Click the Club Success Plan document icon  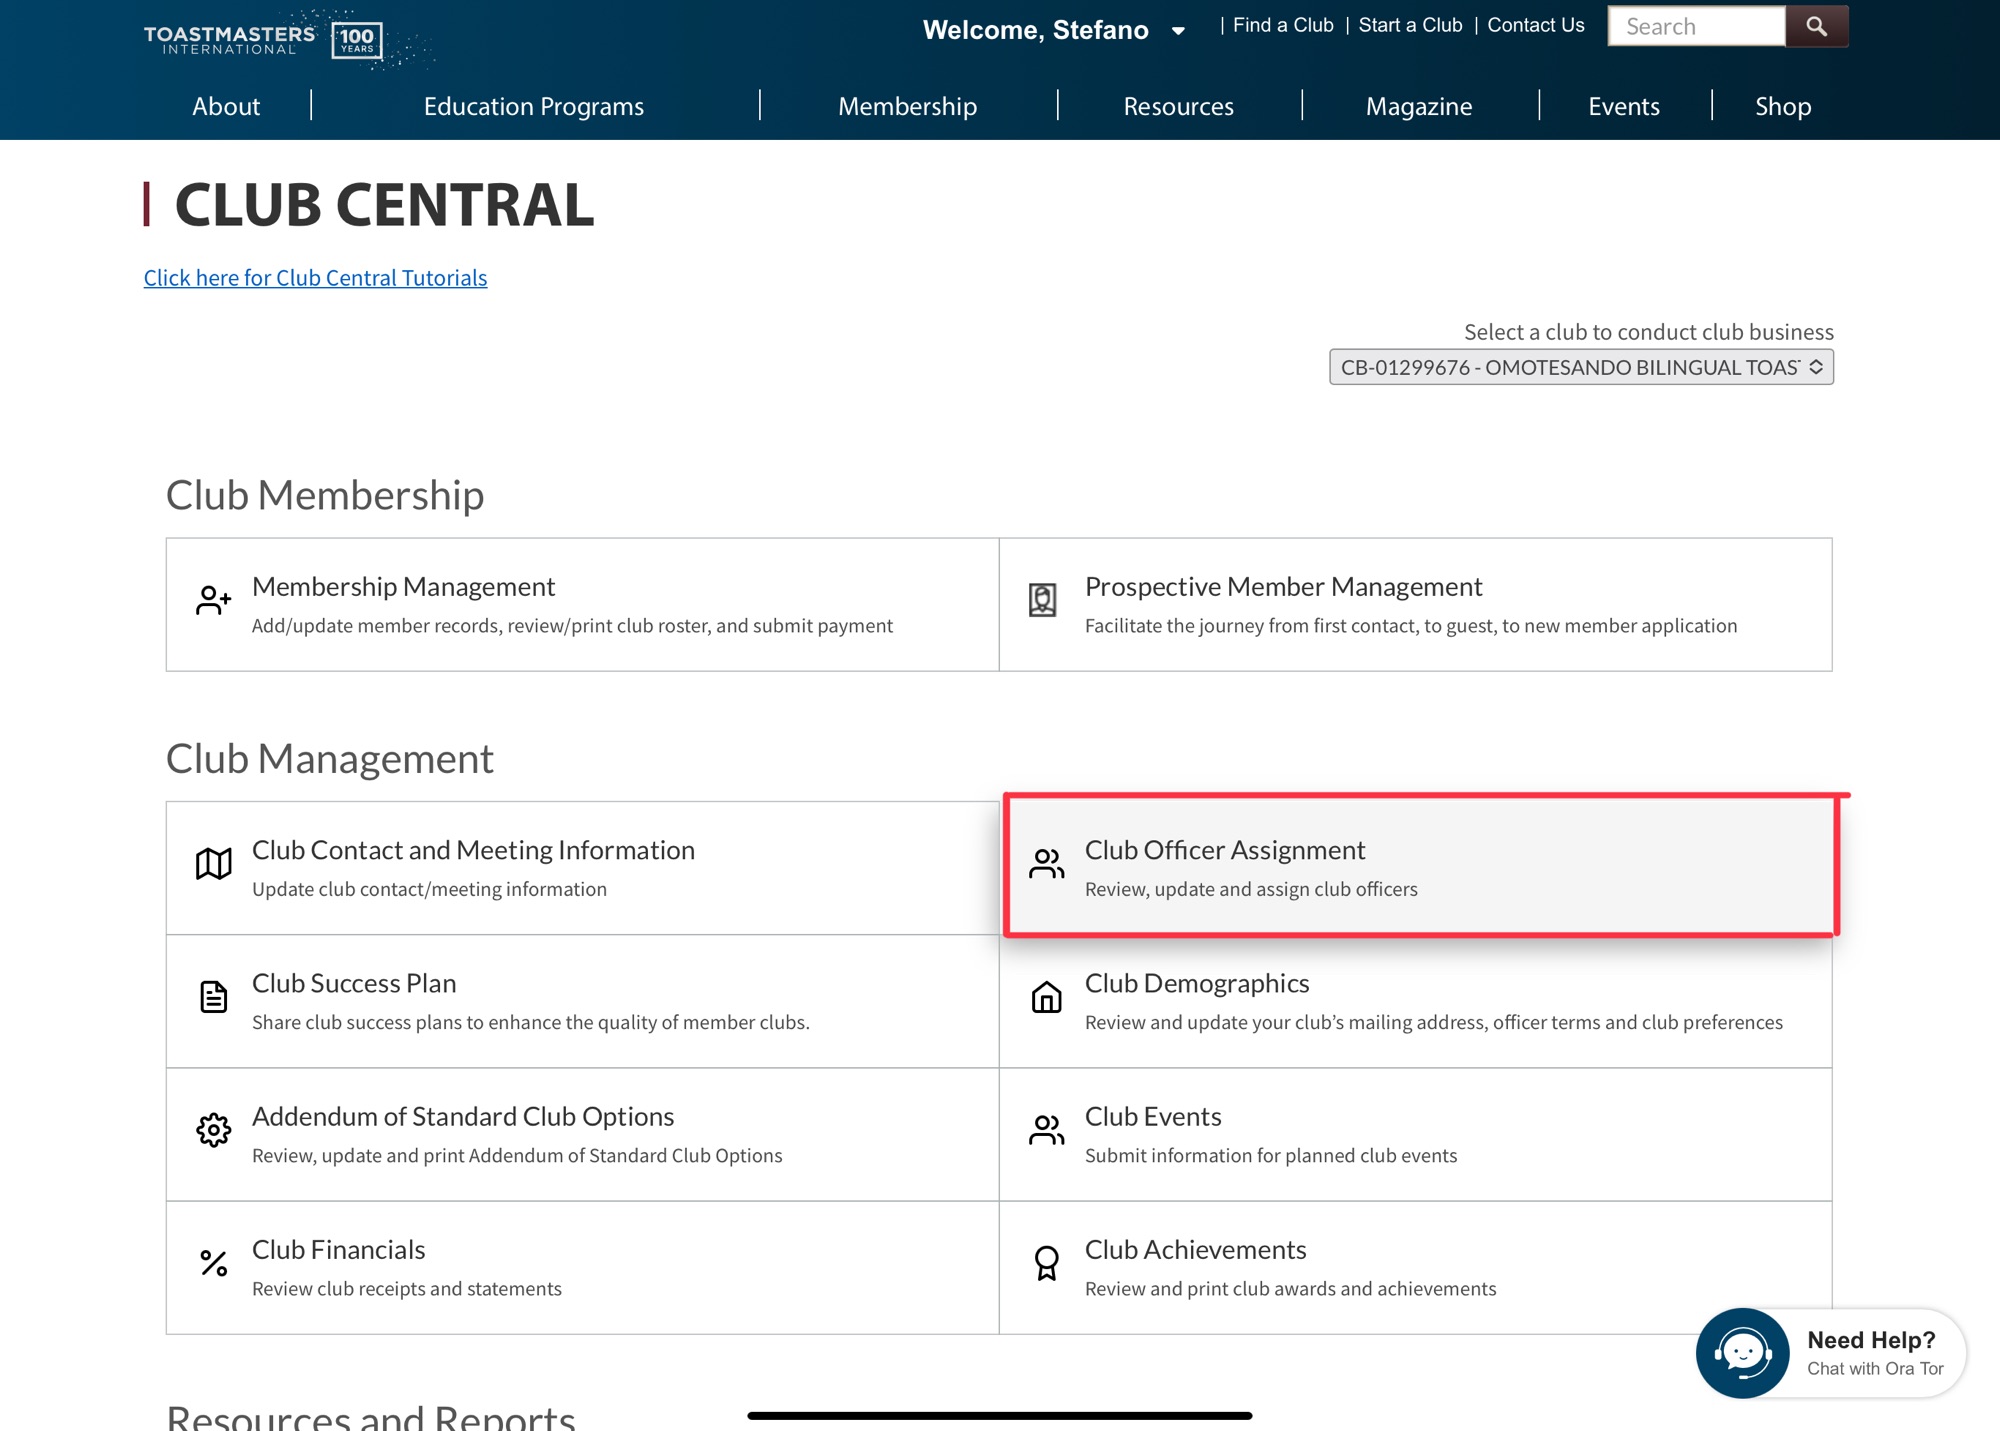pos(213,997)
